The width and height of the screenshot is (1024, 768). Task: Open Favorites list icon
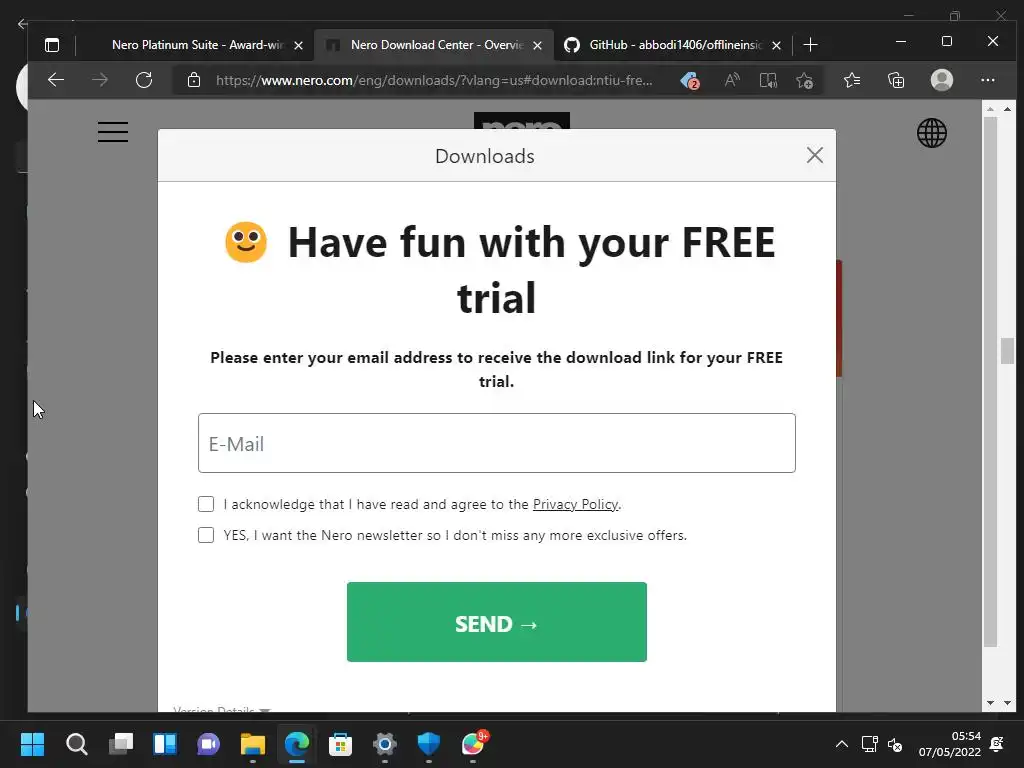852,80
